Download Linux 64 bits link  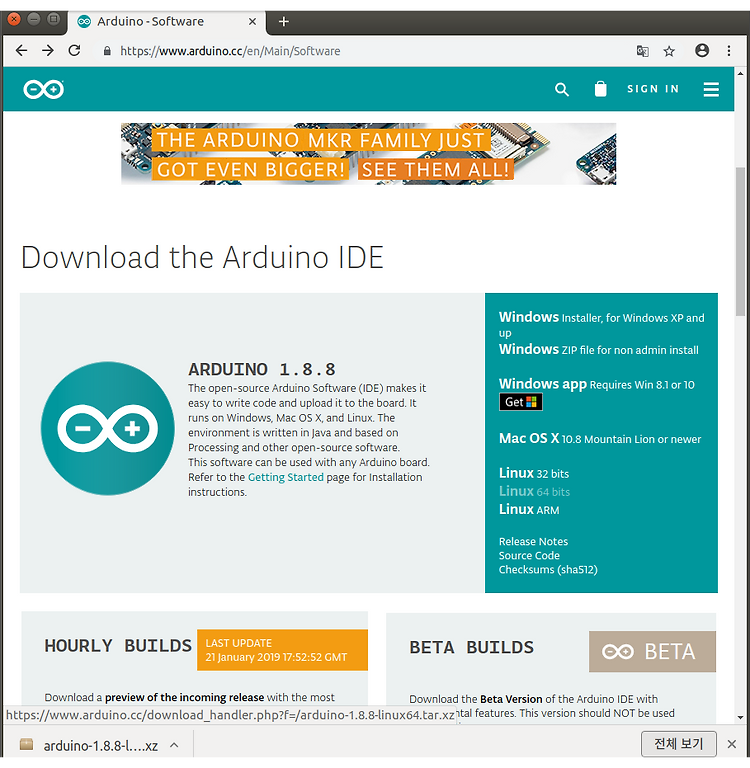pos(534,491)
